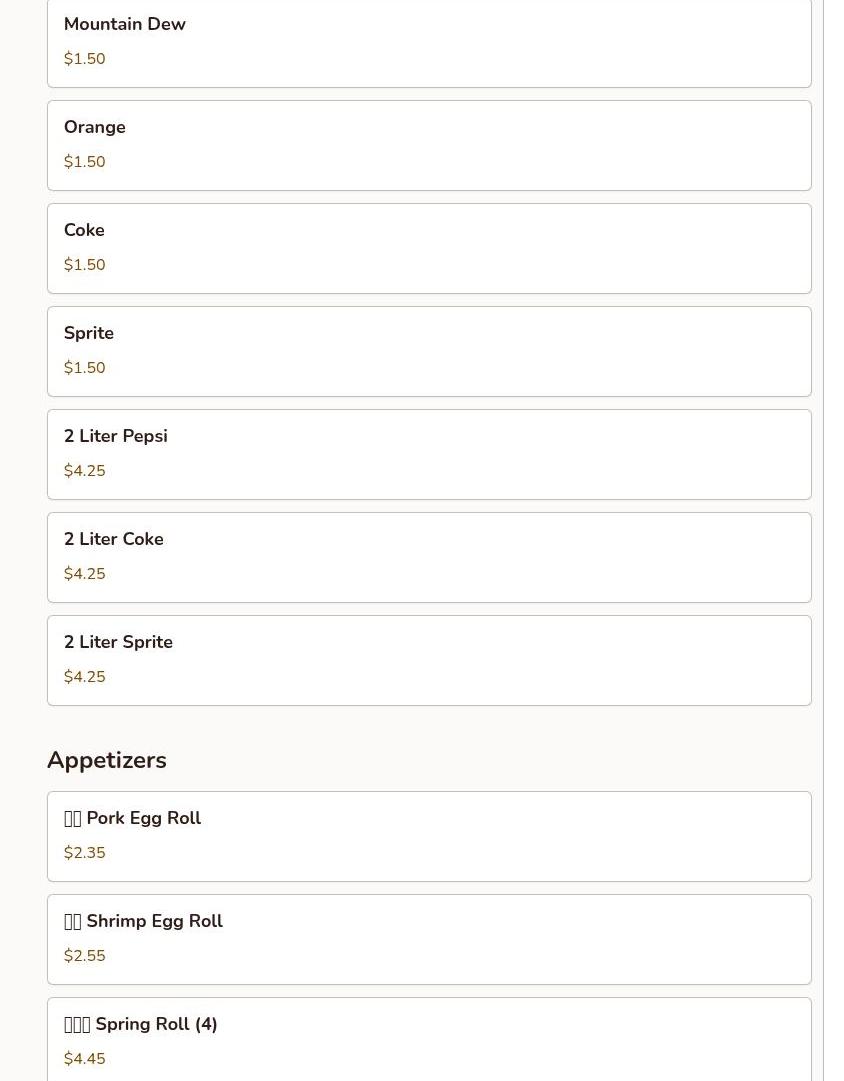Image resolution: width=844 pixels, height=1081 pixels.
Task: Choose the Orange soda card
Action: (x=428, y=145)
